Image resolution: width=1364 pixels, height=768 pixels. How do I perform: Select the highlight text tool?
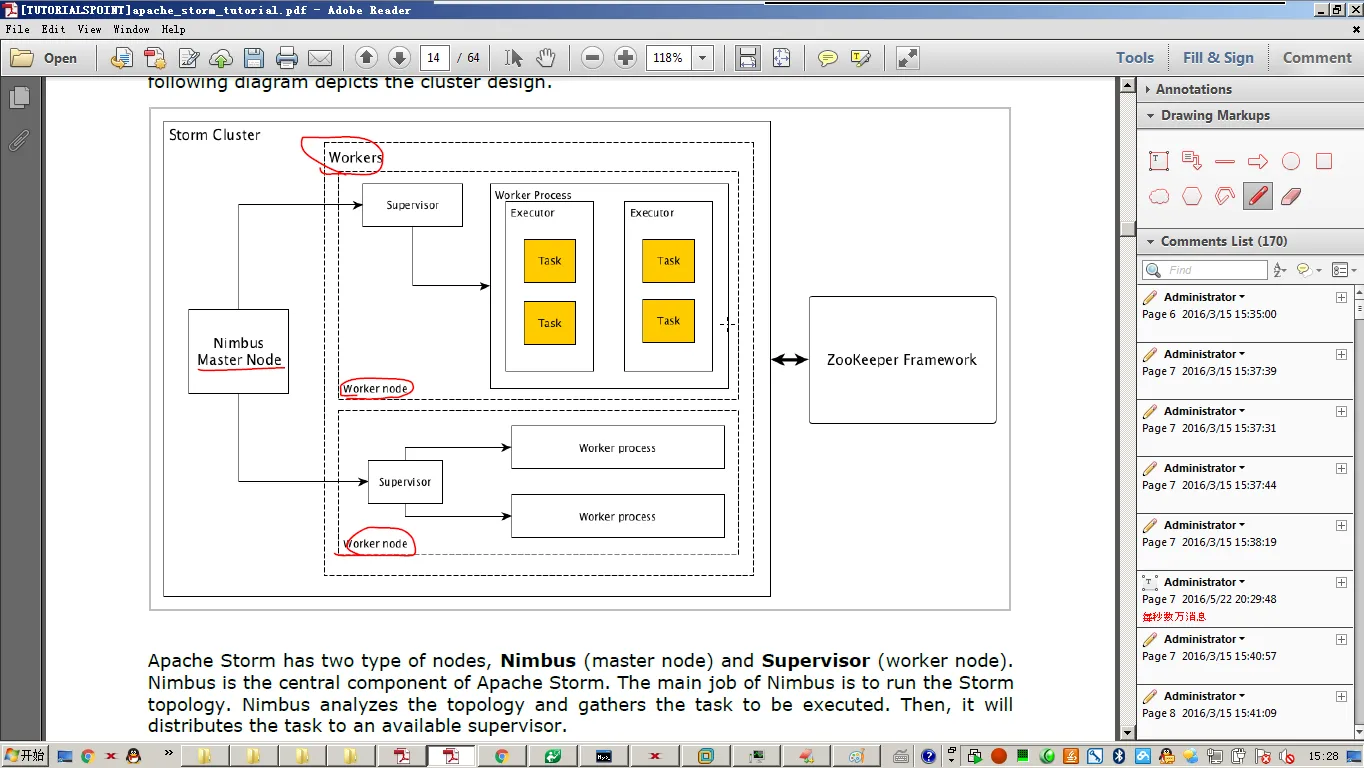(860, 58)
